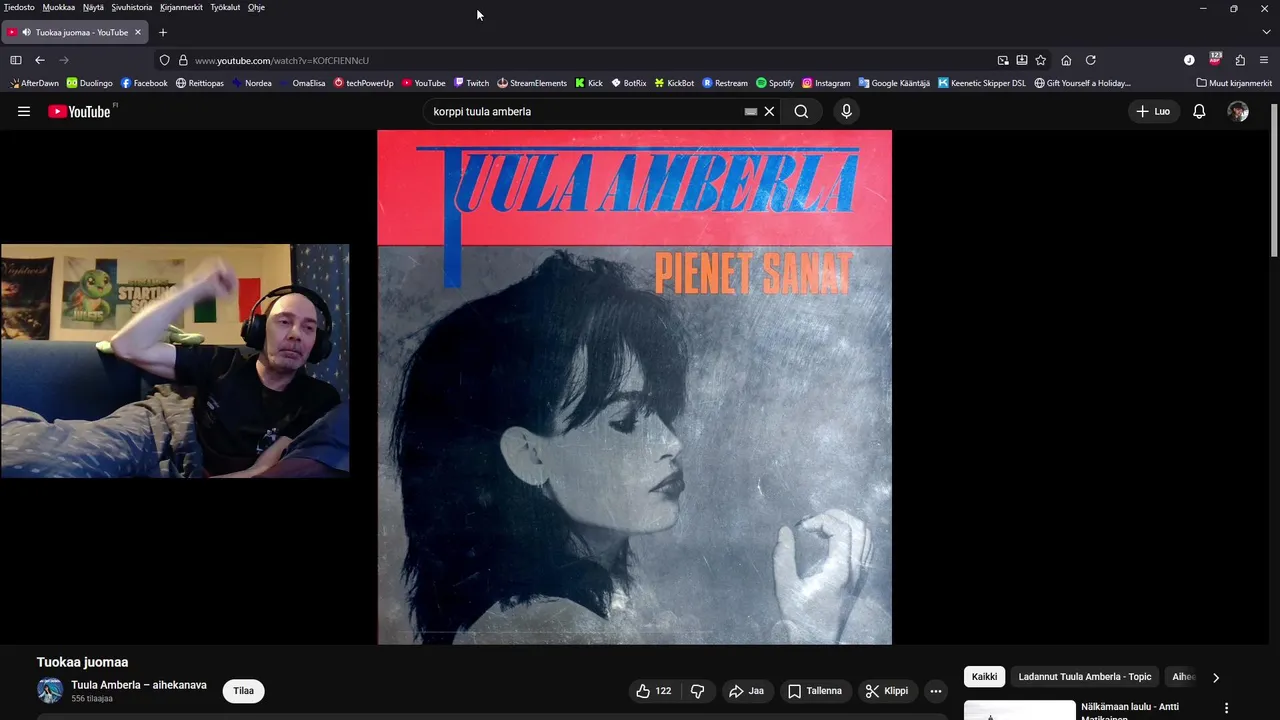
Task: Expand the Muut kirjanmerkit folder
Action: (x=1234, y=83)
